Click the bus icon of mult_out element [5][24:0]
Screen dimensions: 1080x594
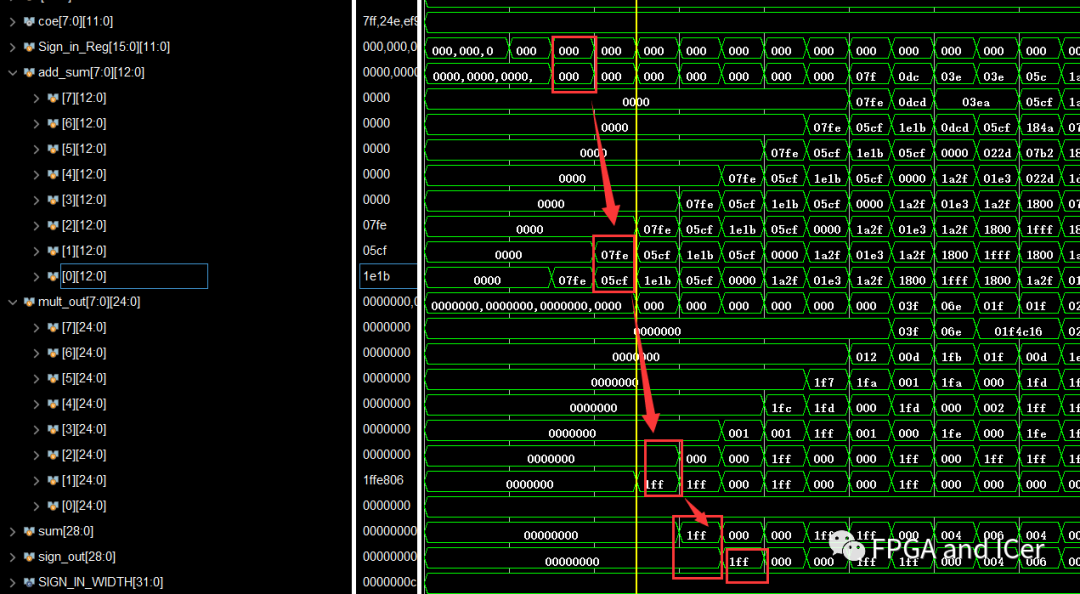(x=53, y=378)
